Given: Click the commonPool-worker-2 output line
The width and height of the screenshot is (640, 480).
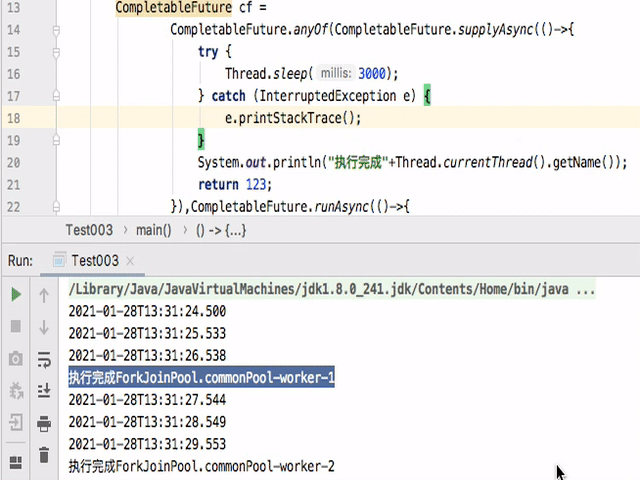Looking at the screenshot, I should tap(202, 466).
